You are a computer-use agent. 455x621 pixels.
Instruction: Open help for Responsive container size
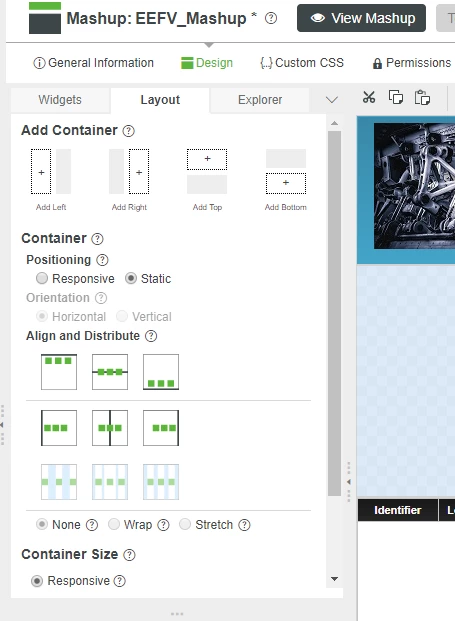(120, 581)
